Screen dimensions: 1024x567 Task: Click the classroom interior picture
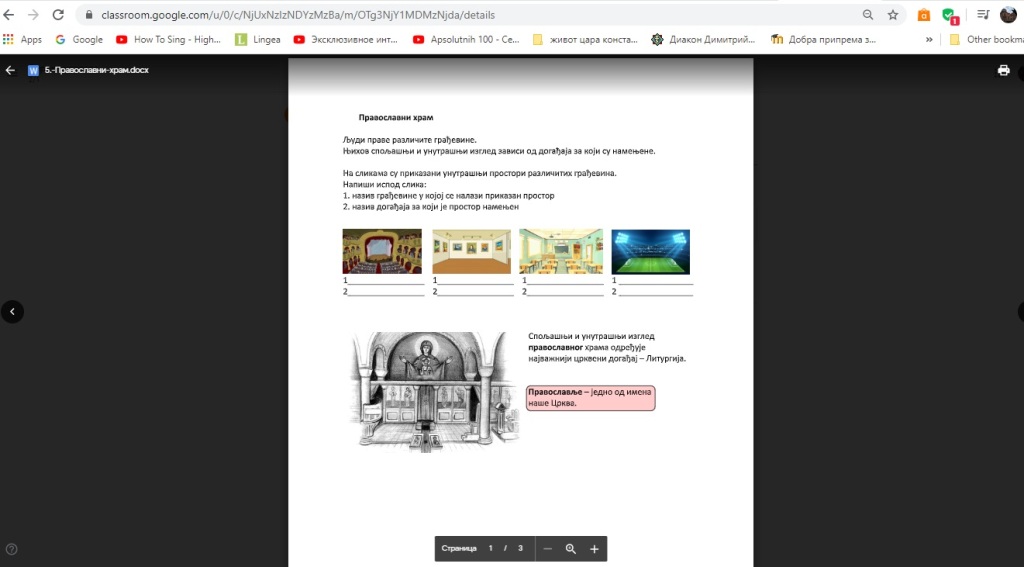coord(561,251)
